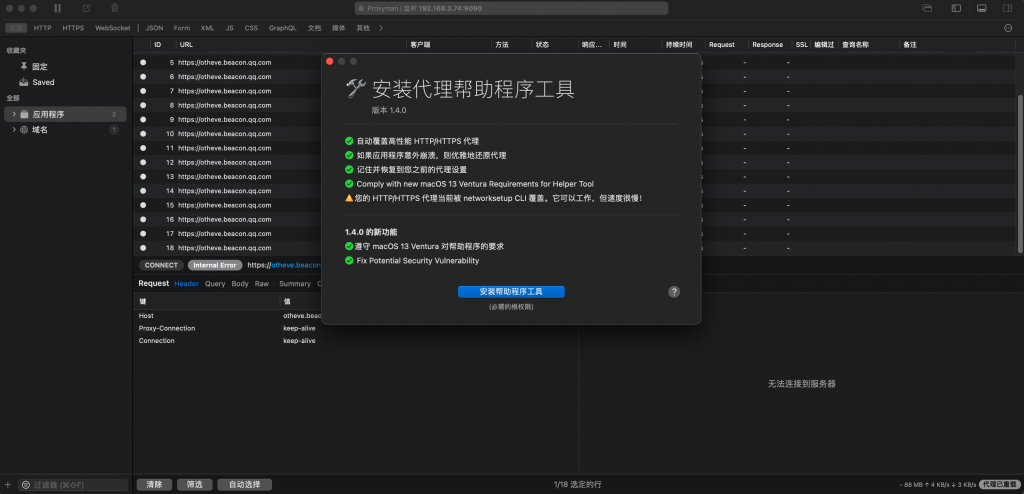Click the status dot on row 12

click(143, 162)
